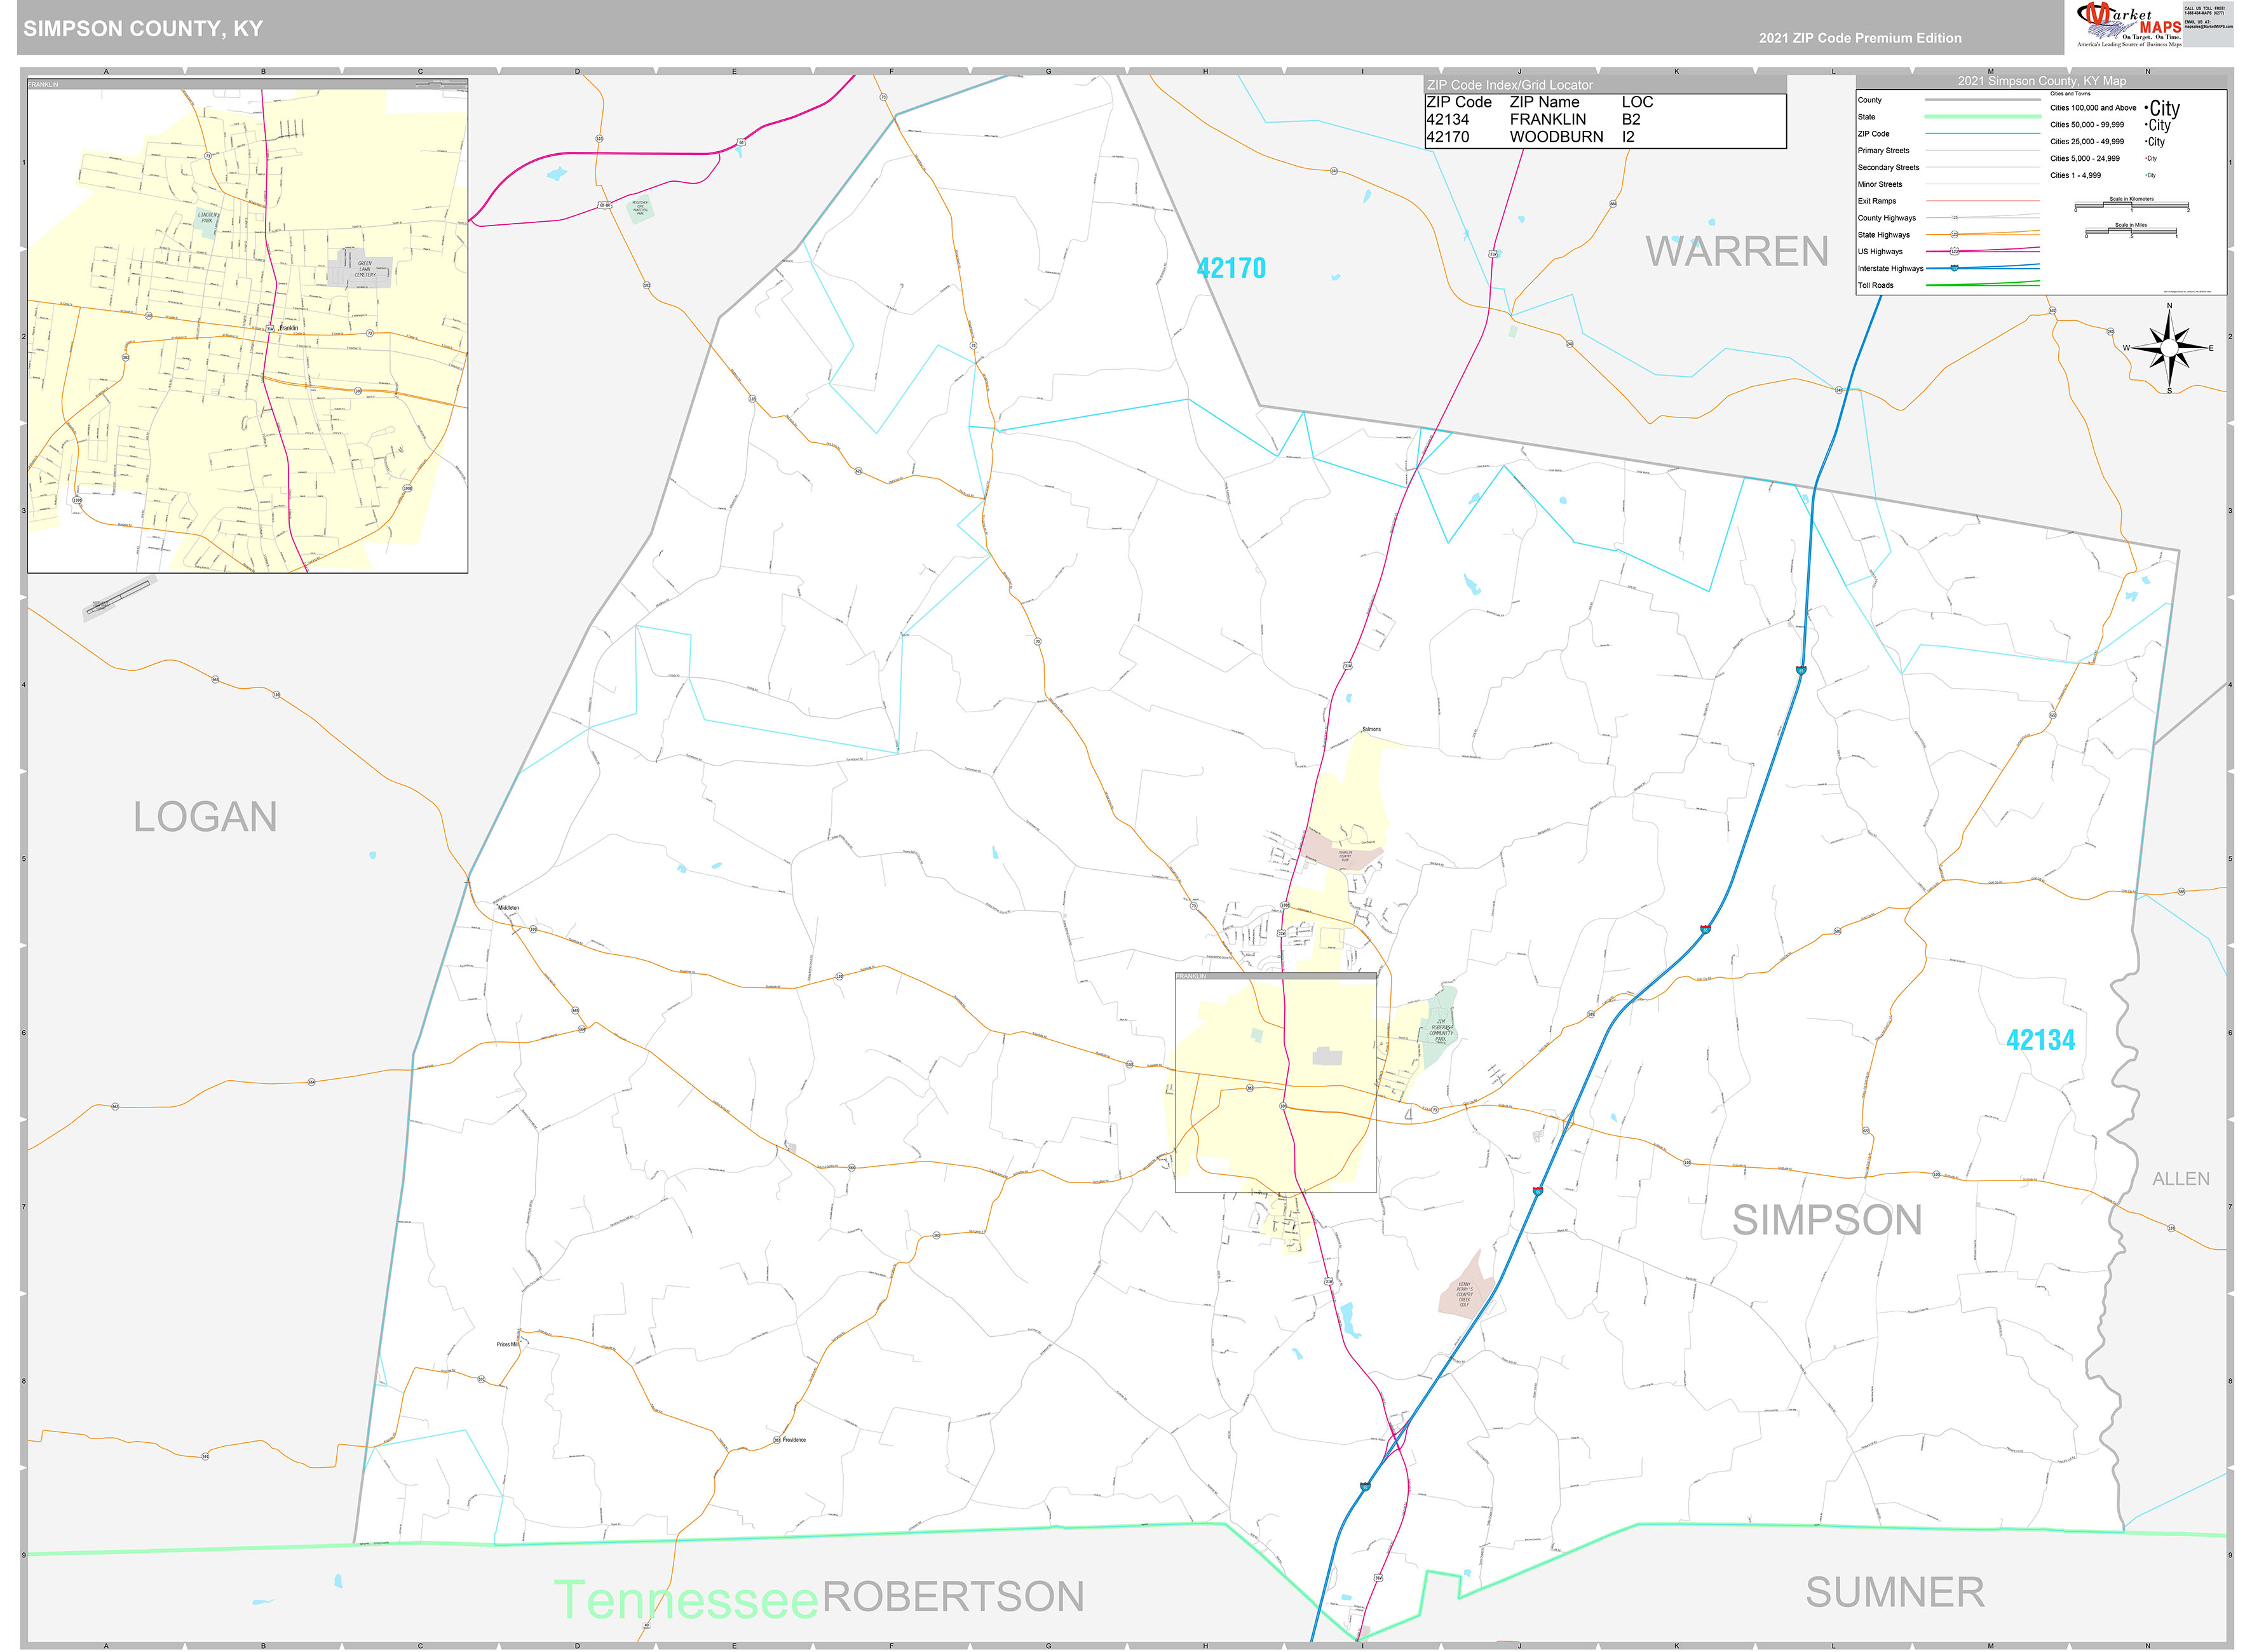Viewport: 2245px width, 1652px height.
Task: Click the US Highways route shield in the legend
Action: (1954, 252)
